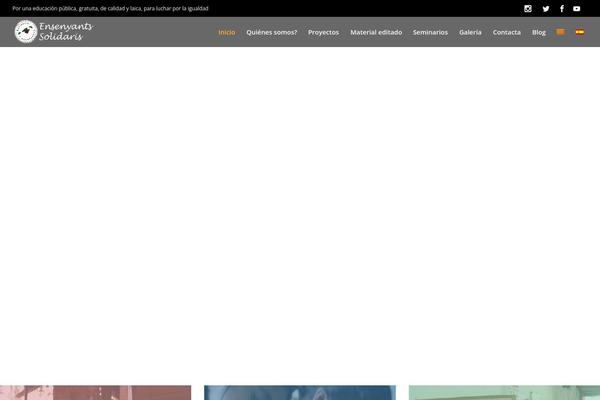Open Material editado page

376,32
